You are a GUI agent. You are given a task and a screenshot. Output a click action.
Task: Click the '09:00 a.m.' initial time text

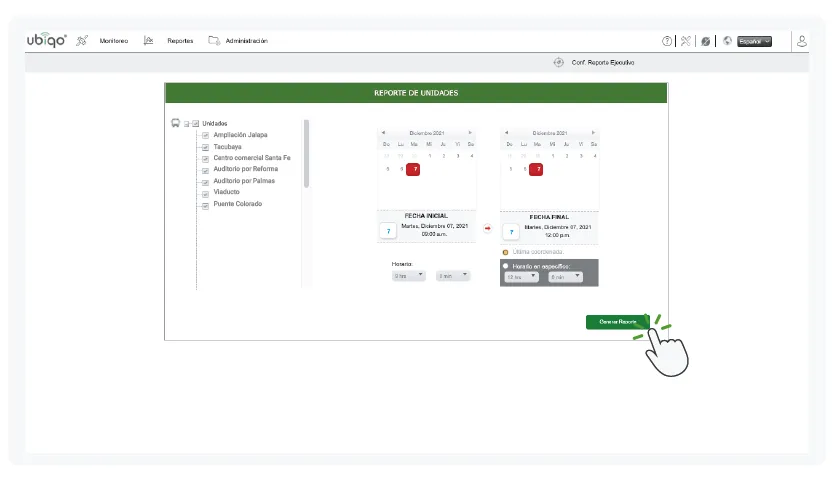[x=434, y=234]
